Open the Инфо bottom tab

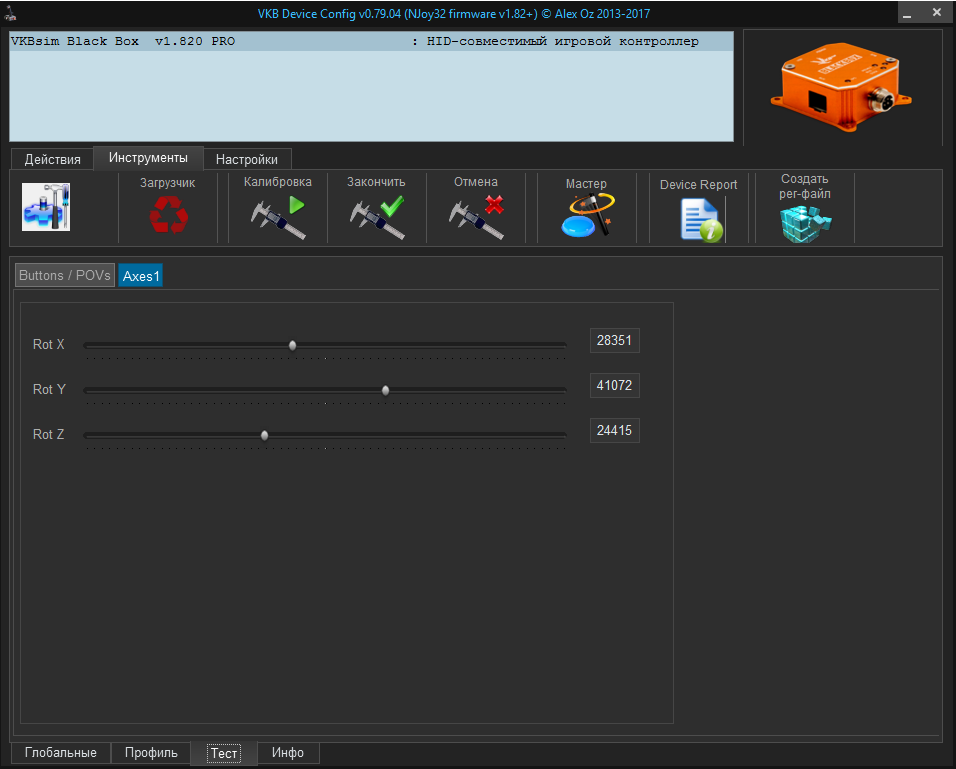pos(288,753)
